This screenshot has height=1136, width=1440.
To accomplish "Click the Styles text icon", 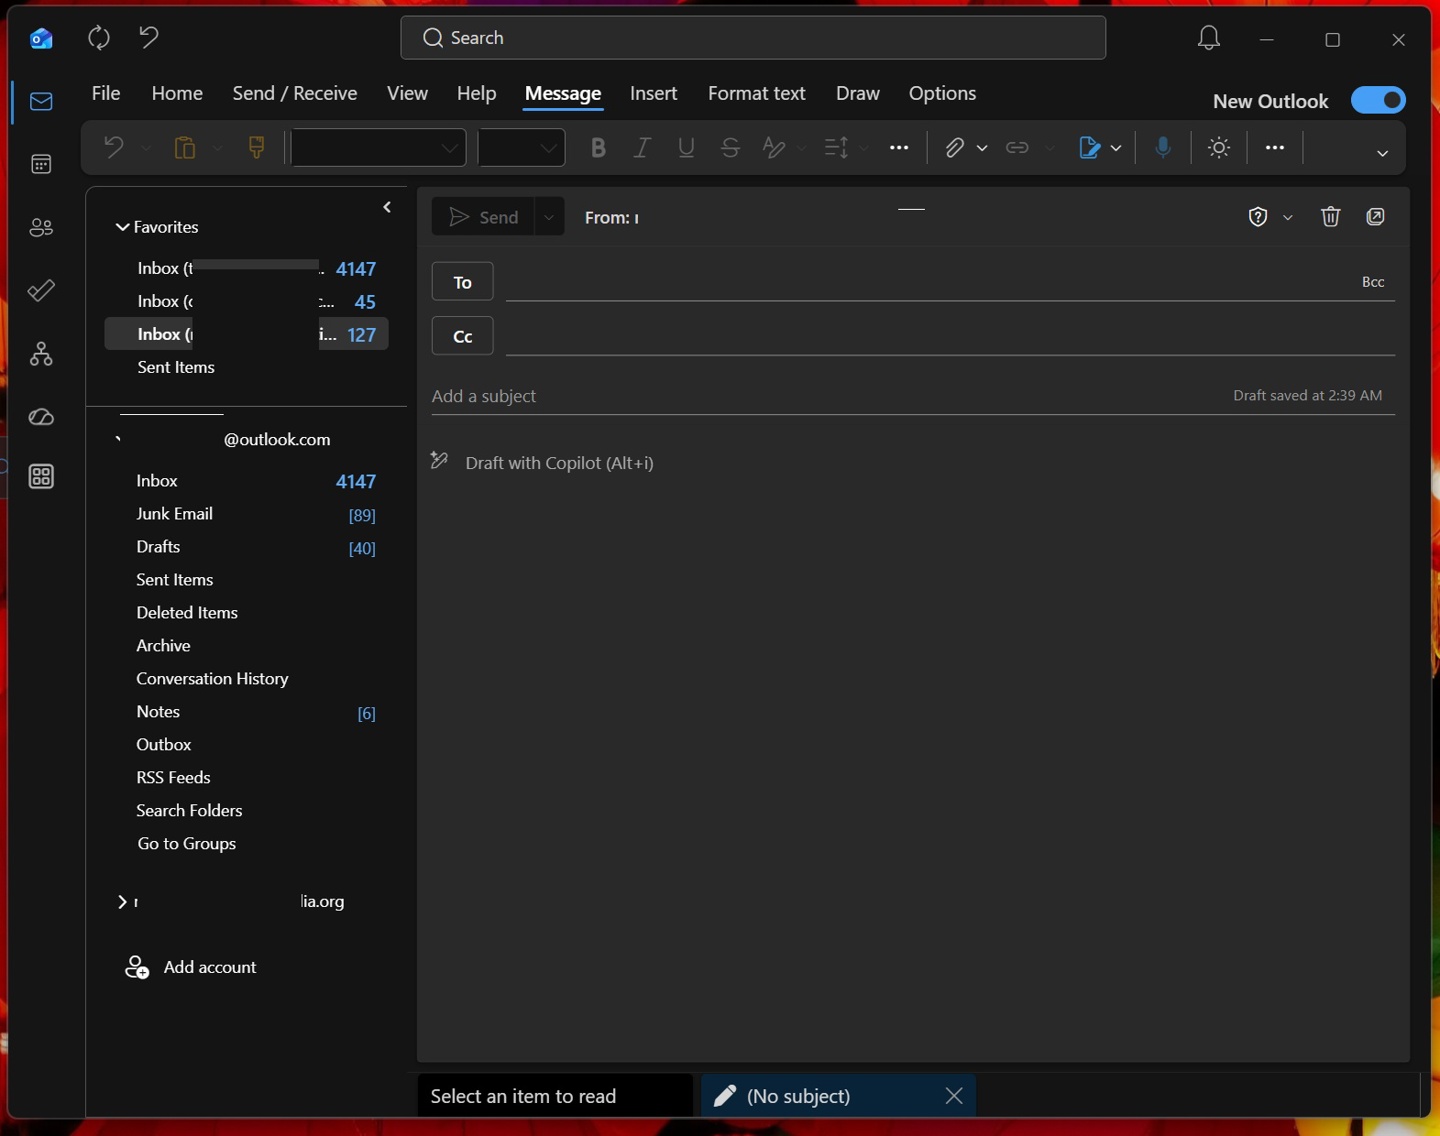I will point(774,148).
